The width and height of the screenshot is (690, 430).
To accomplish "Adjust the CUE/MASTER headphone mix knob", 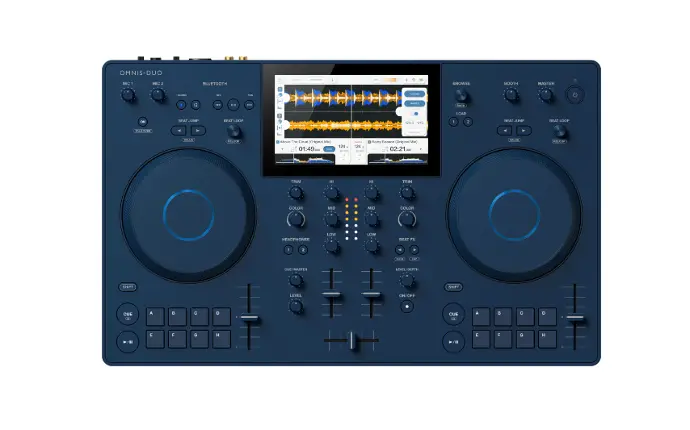I will [x=296, y=280].
